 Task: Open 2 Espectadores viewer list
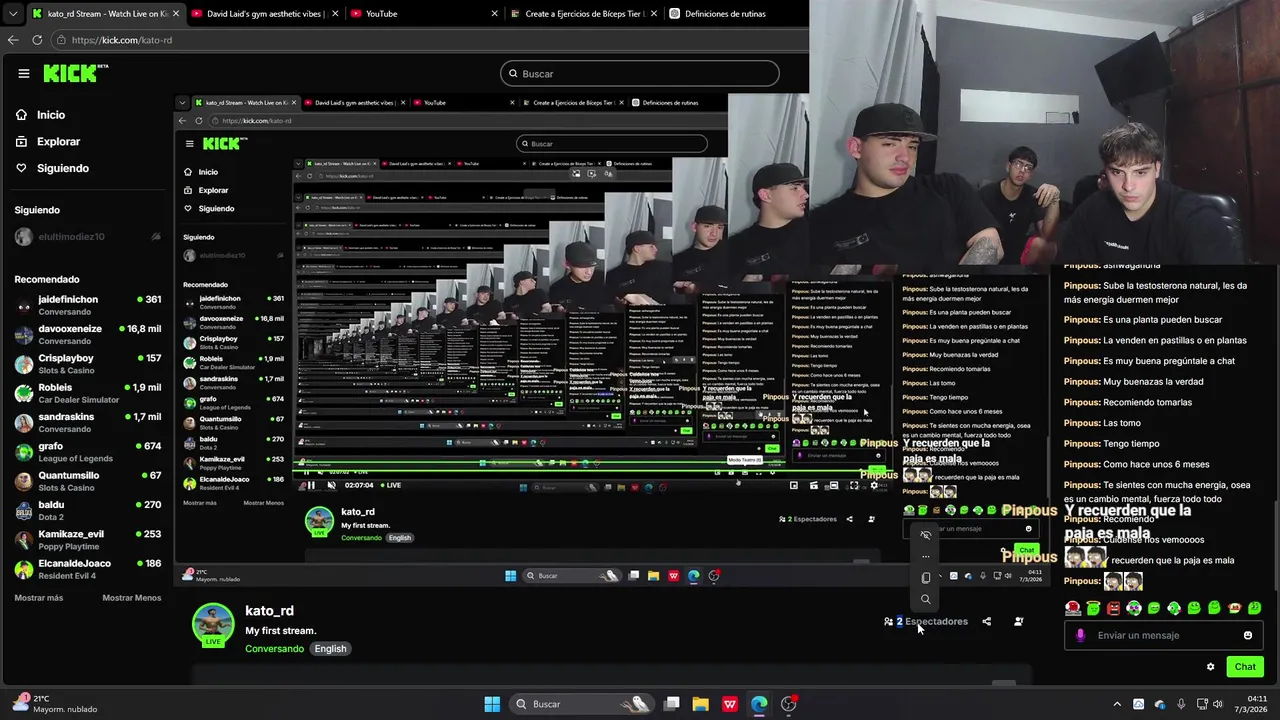click(x=926, y=621)
